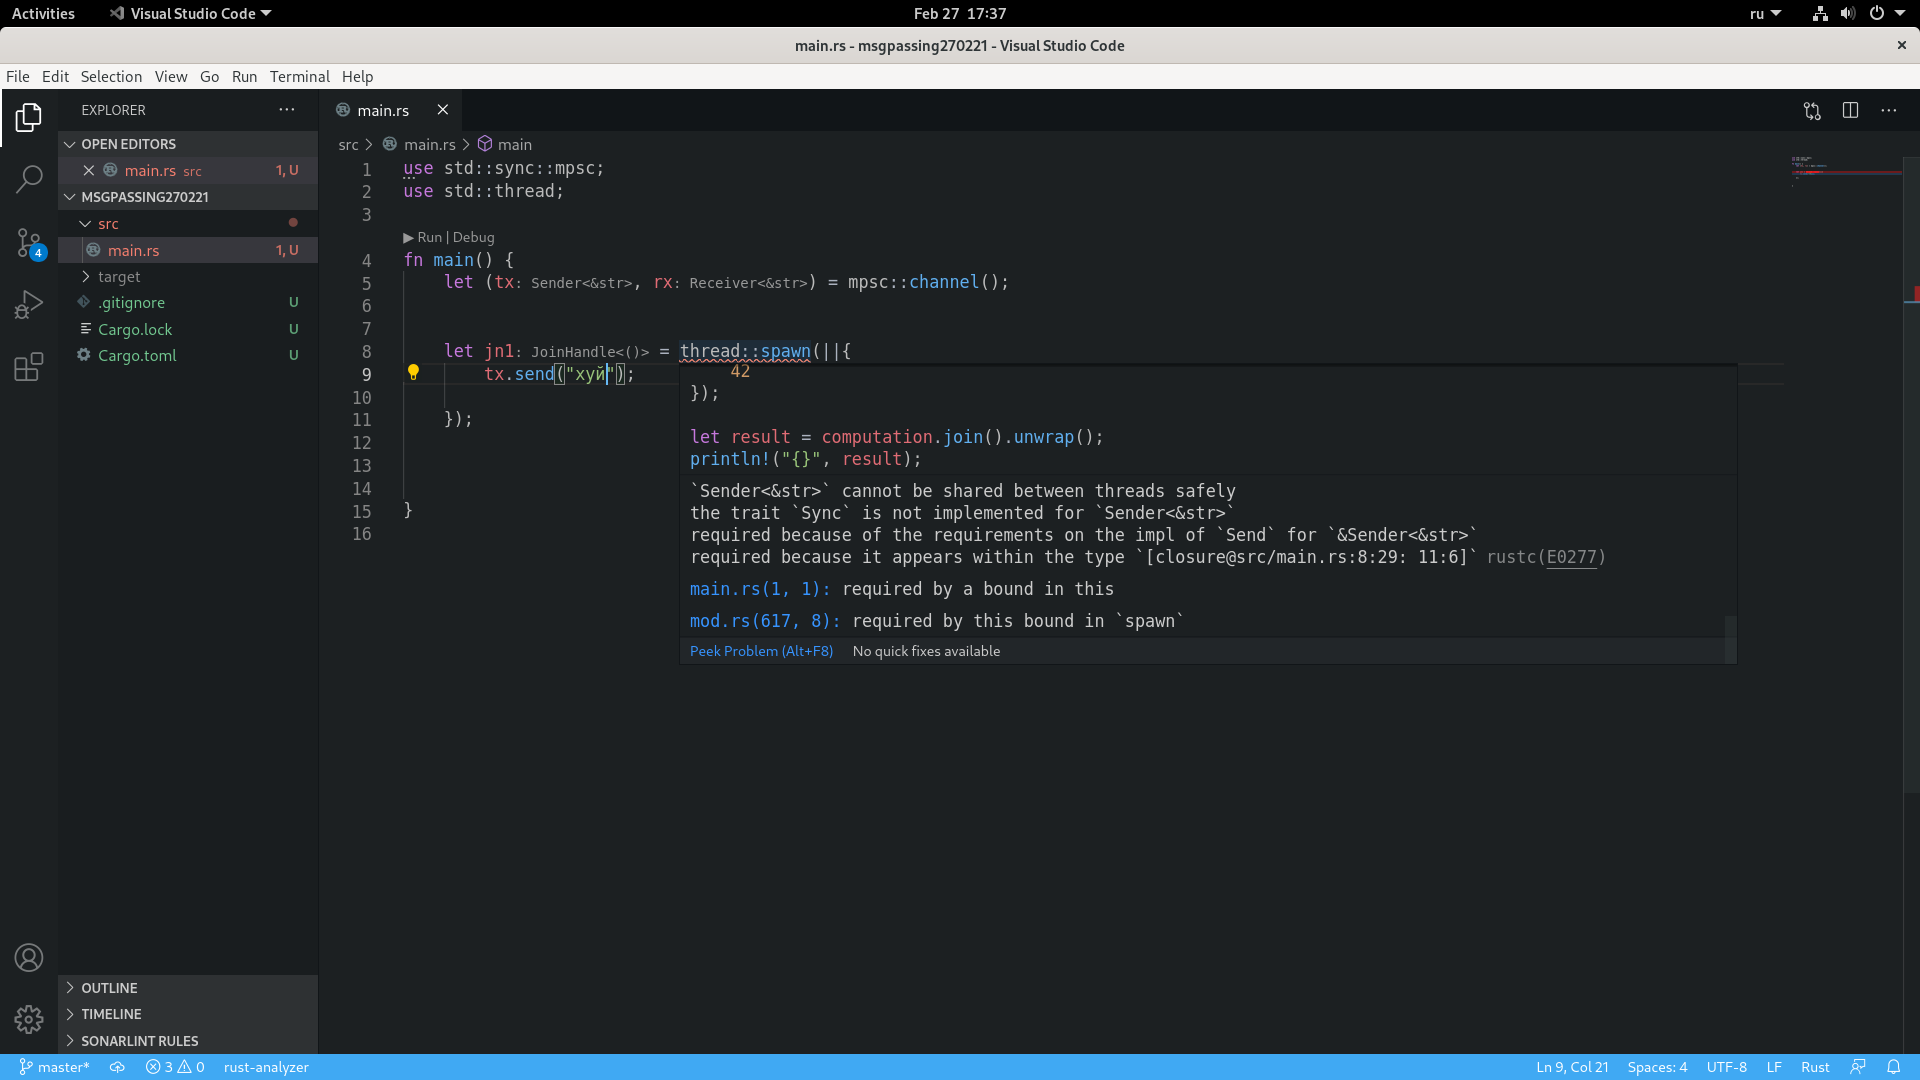Open the ru keyboard layout selector
This screenshot has width=1920, height=1080.
point(1765,13)
